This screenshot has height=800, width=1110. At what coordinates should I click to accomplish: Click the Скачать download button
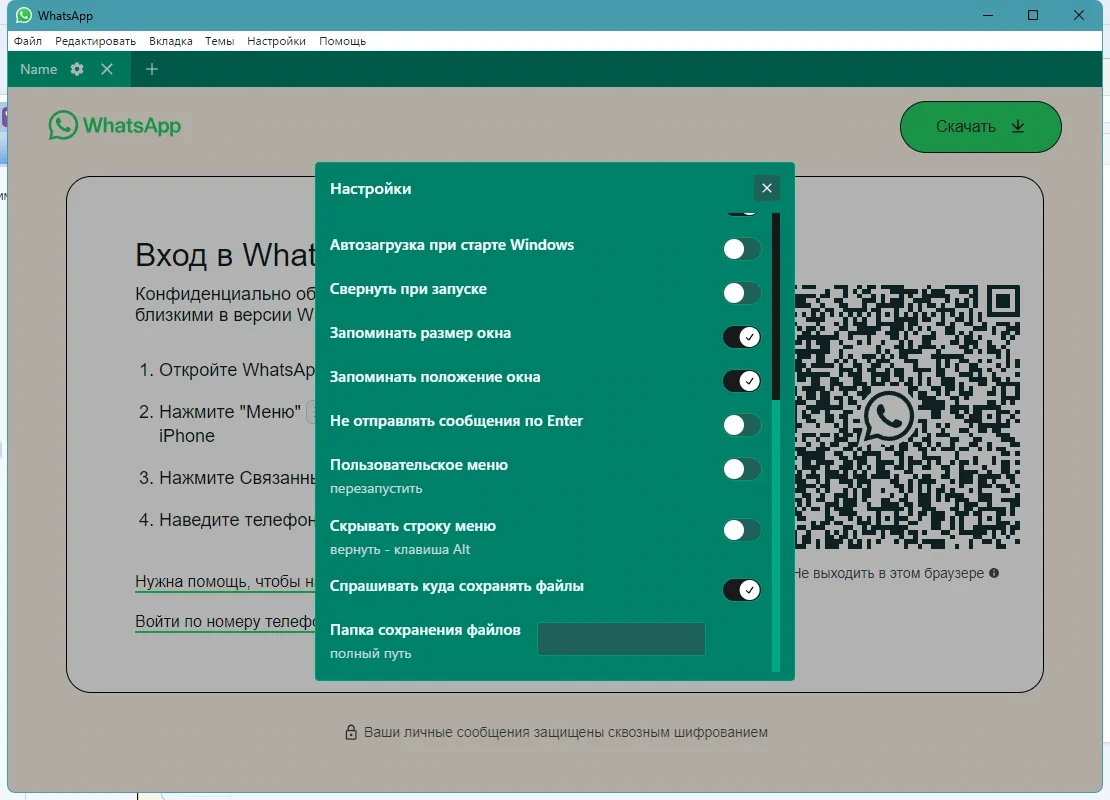(980, 127)
